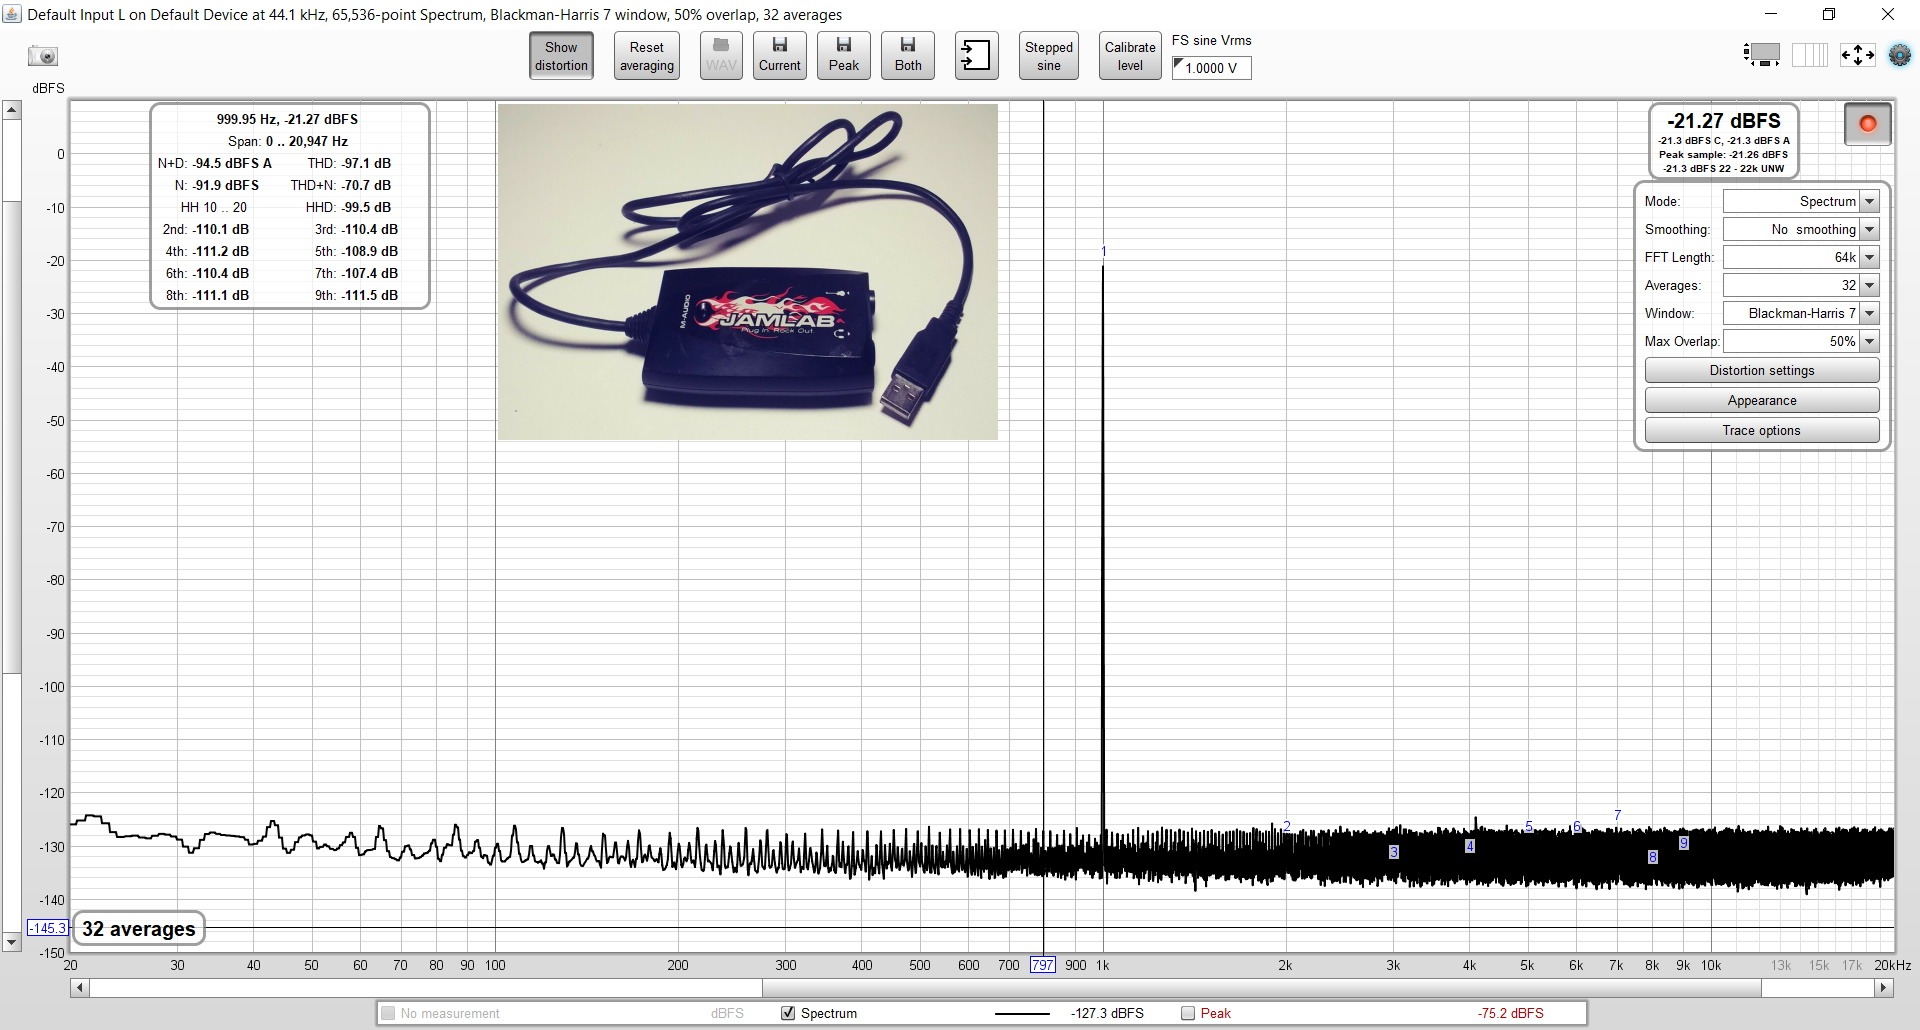Click the import arrow-into-box icon
The height and width of the screenshot is (1030, 1920).
tap(976, 56)
